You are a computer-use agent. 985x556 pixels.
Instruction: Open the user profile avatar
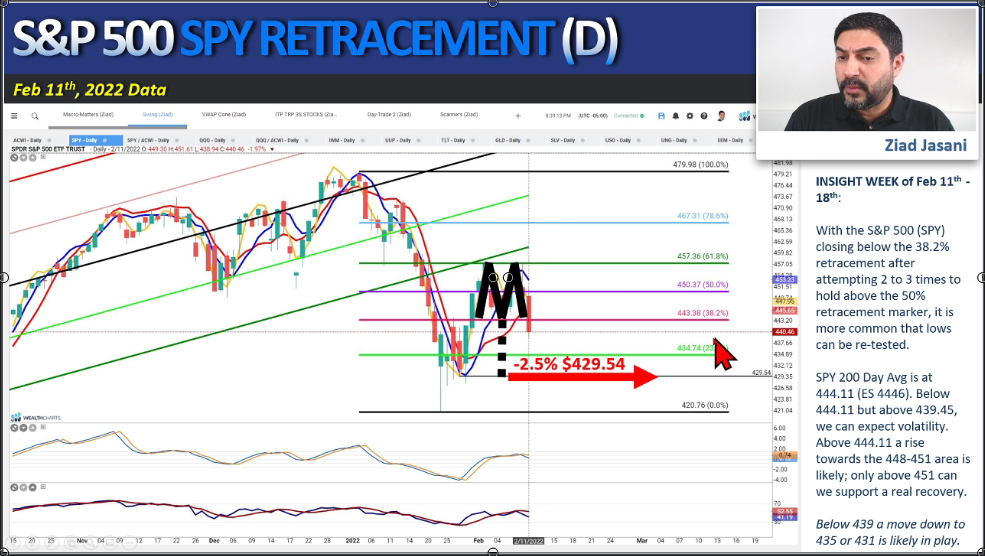722,116
